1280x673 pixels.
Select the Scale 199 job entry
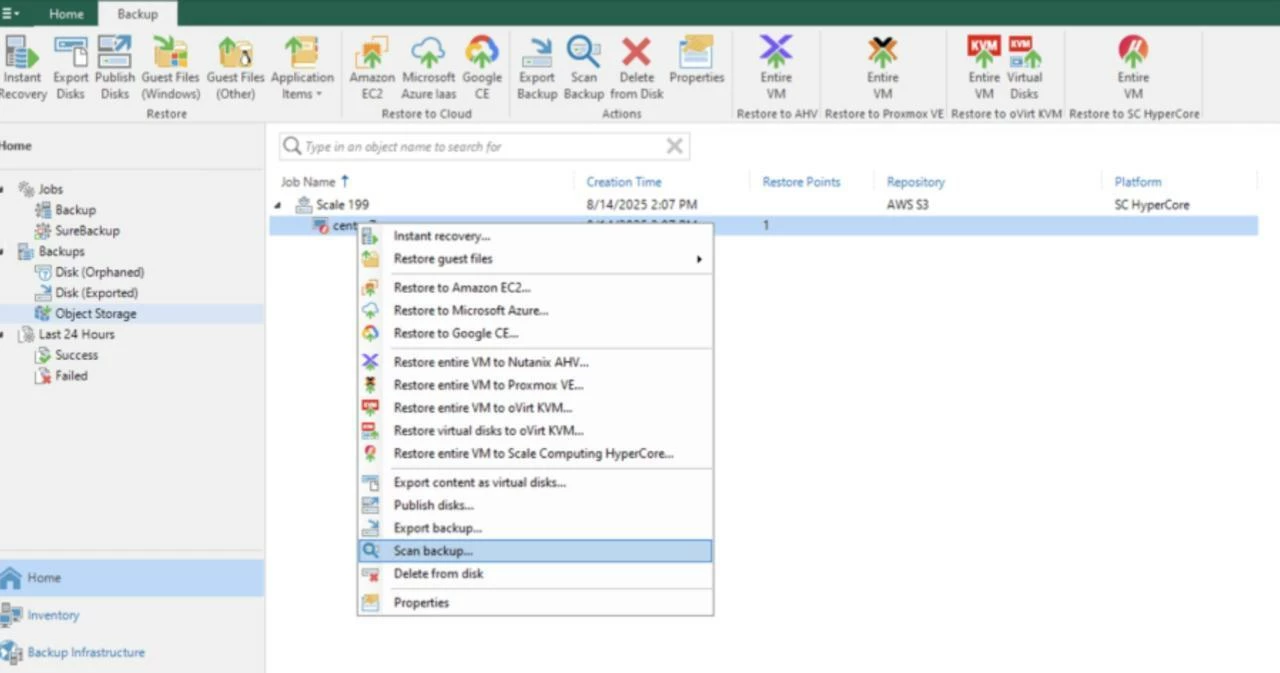pyautogui.click(x=342, y=205)
